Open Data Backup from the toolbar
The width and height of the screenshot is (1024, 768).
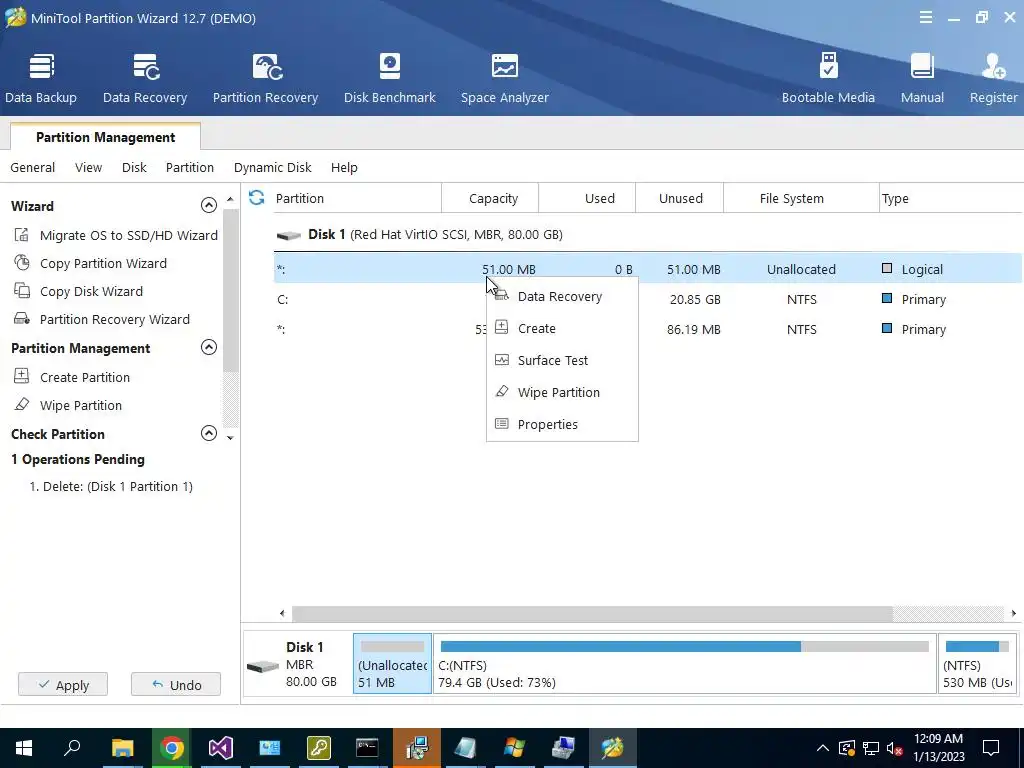coord(40,78)
